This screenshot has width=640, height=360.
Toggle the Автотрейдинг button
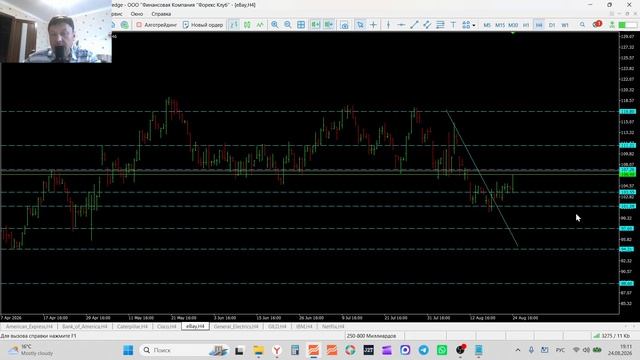(x=157, y=25)
